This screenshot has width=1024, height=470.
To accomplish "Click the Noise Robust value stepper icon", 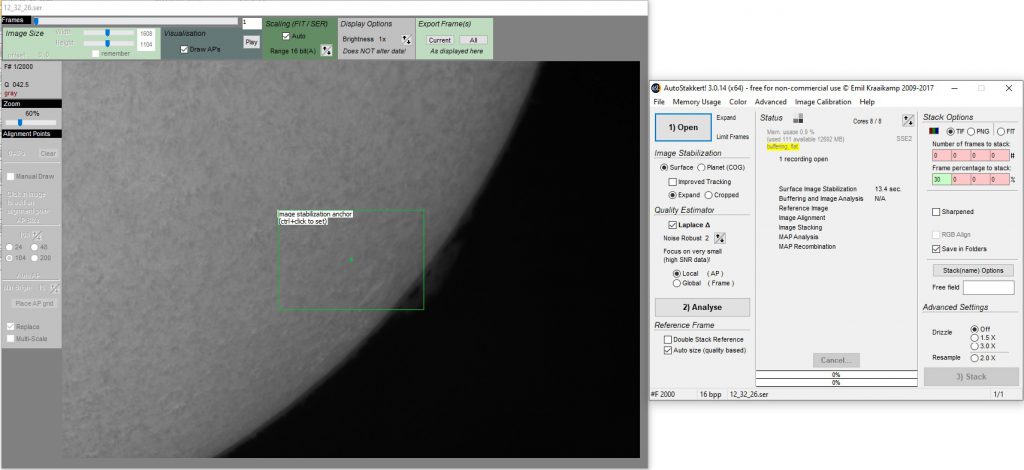I will [719, 237].
